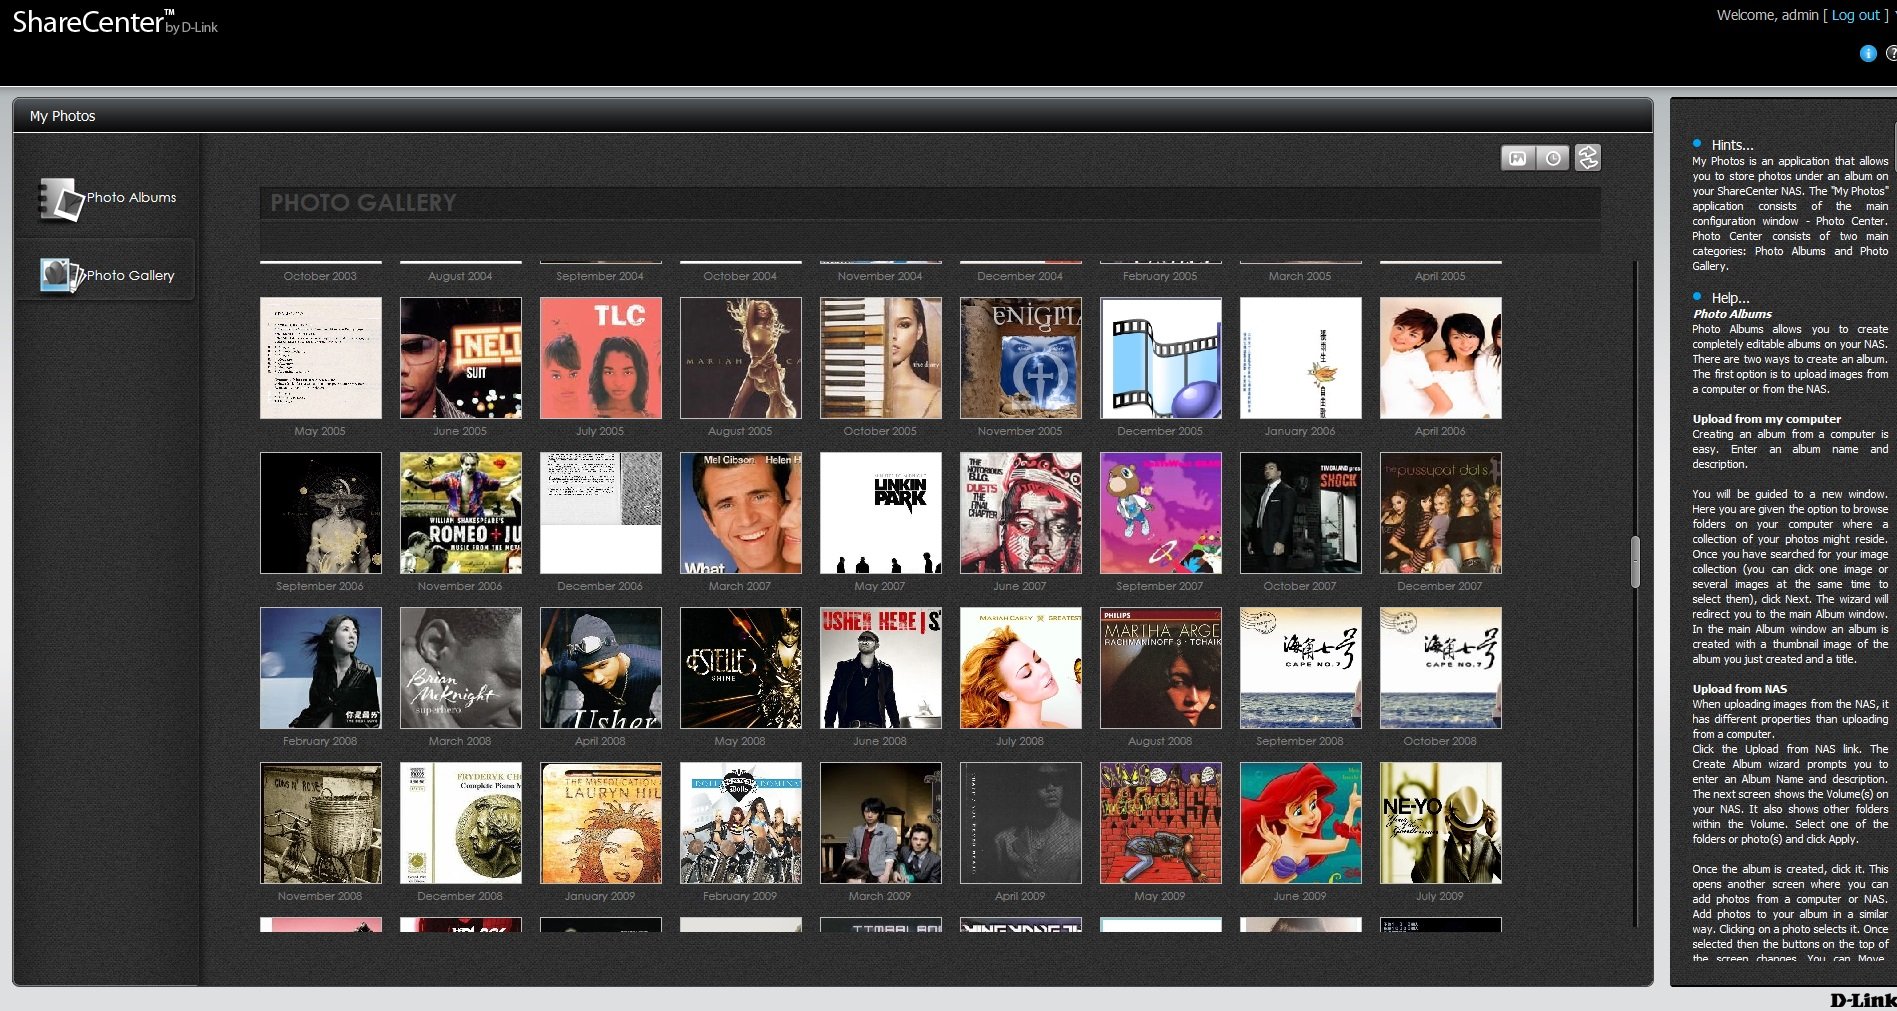Open the June 2005 TLC album thumbnail
The height and width of the screenshot is (1011, 1897).
(x=600, y=358)
